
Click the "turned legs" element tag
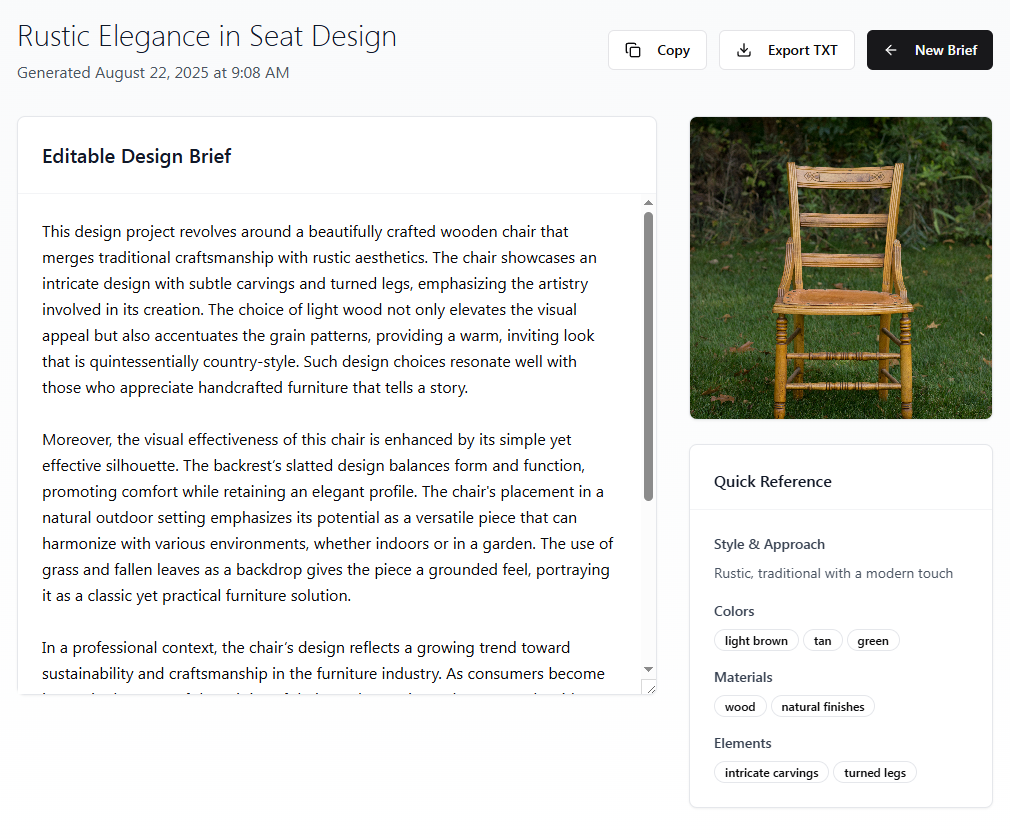[x=875, y=773]
